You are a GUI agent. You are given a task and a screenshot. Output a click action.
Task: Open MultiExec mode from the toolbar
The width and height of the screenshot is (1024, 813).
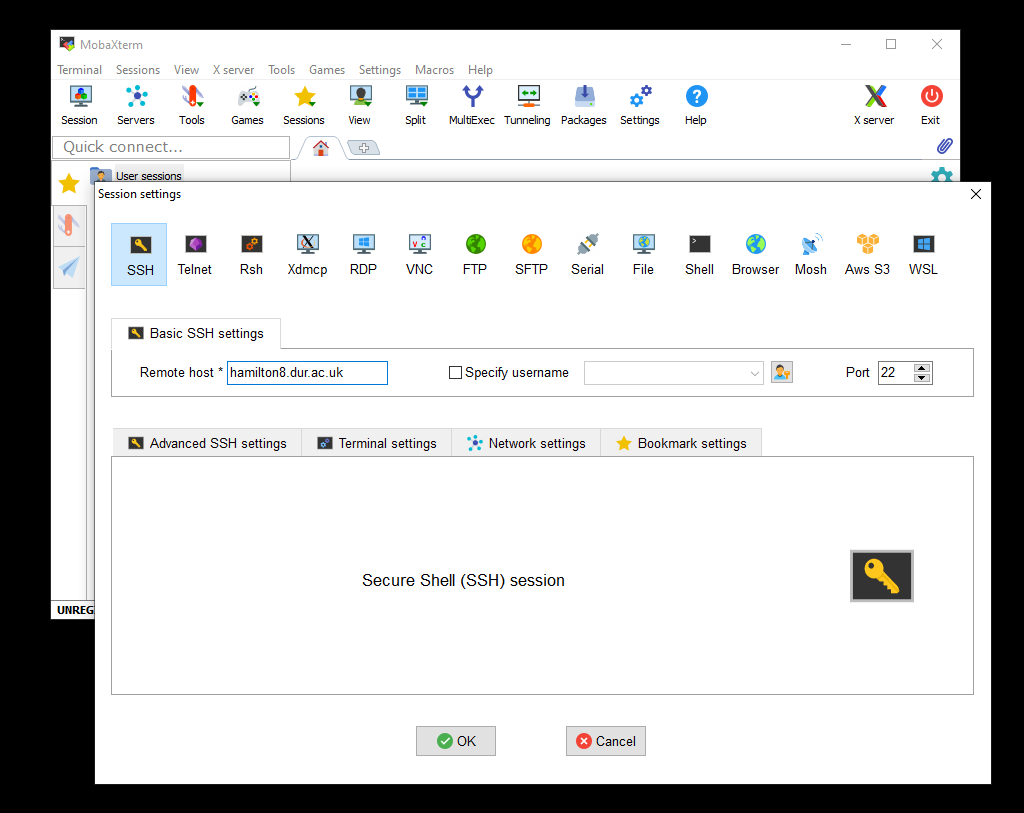coord(472,105)
